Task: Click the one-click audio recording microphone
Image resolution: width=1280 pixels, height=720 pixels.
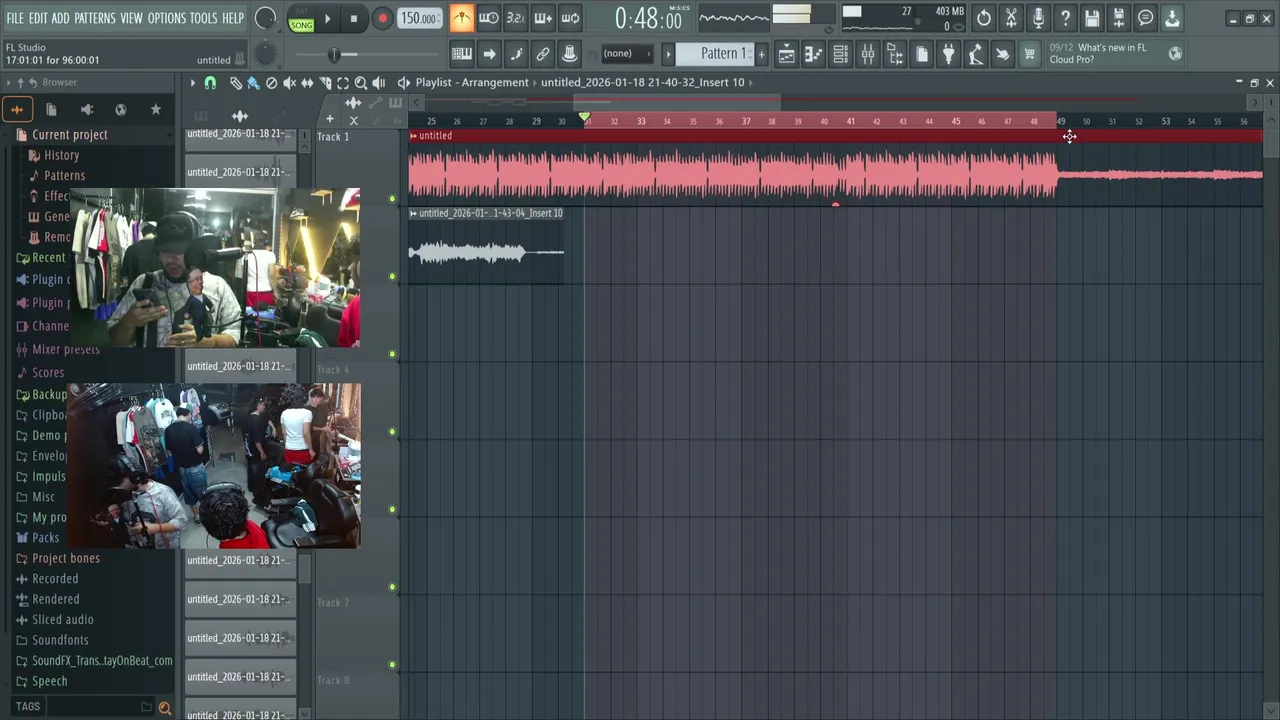Action: 1038,18
